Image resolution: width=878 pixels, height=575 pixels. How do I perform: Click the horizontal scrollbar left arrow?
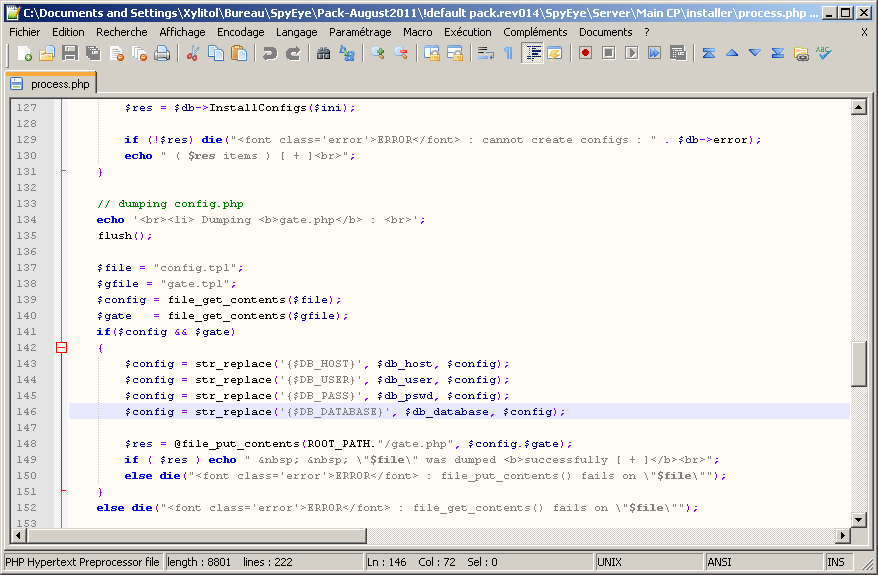[18, 536]
